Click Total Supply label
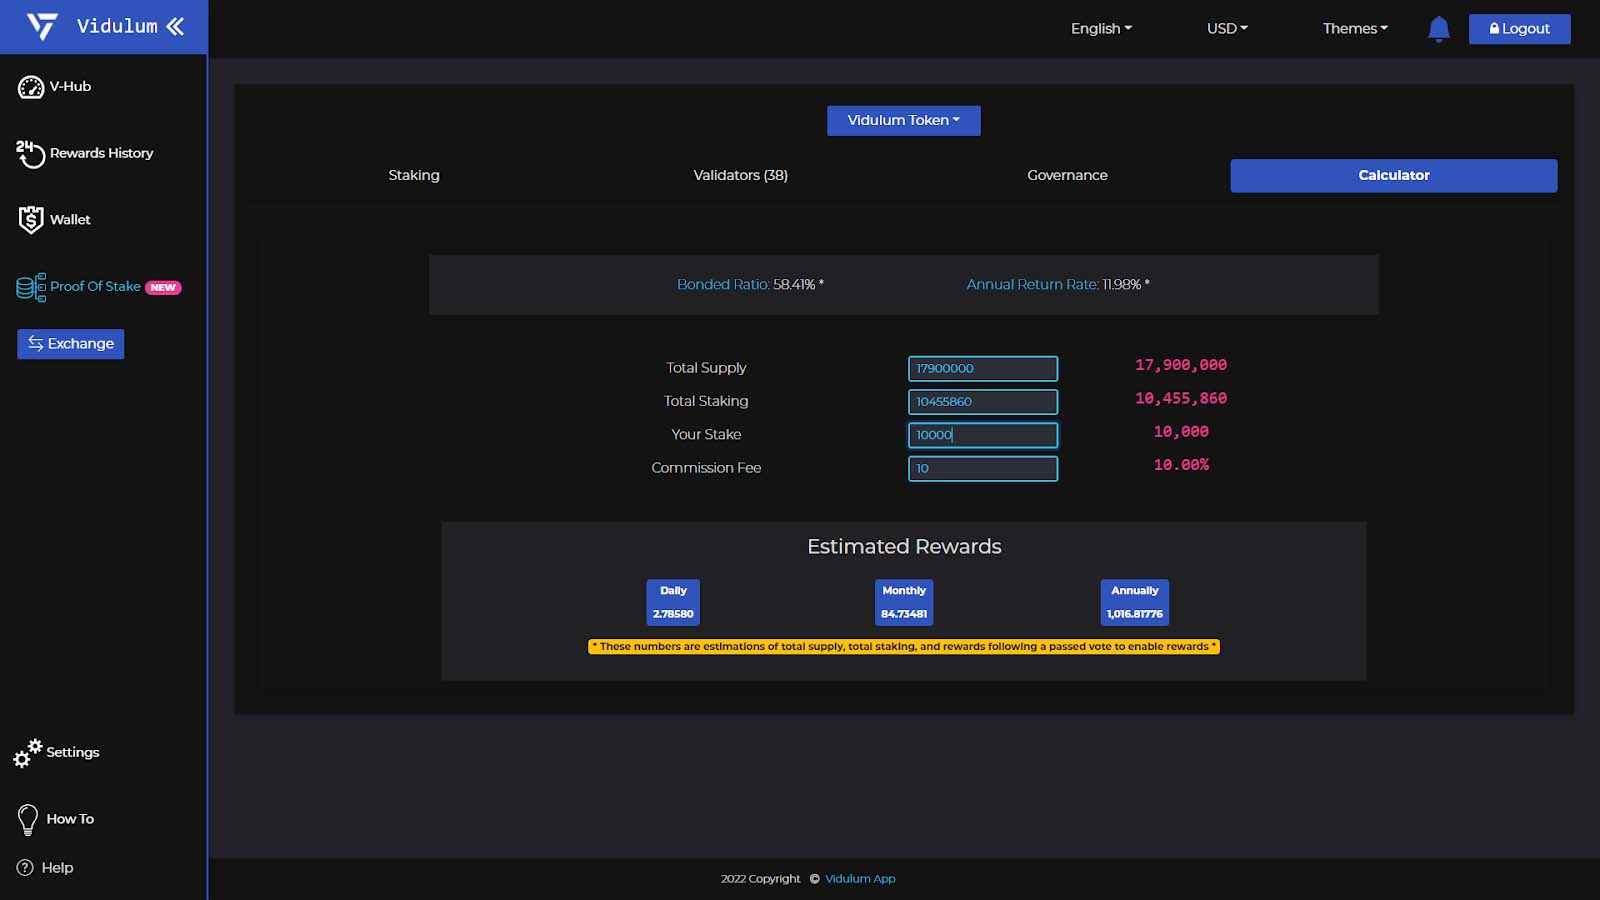The width and height of the screenshot is (1600, 900). point(706,368)
